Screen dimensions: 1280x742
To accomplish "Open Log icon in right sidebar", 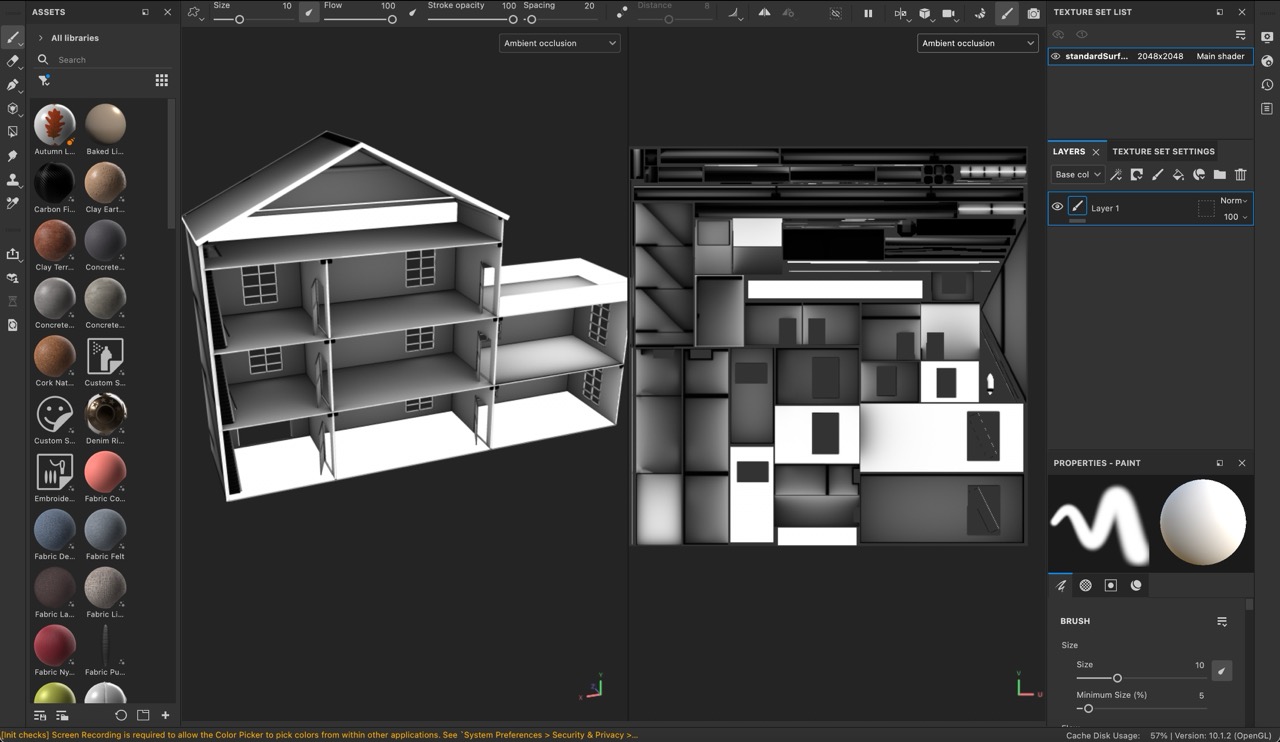I will click(x=1267, y=108).
